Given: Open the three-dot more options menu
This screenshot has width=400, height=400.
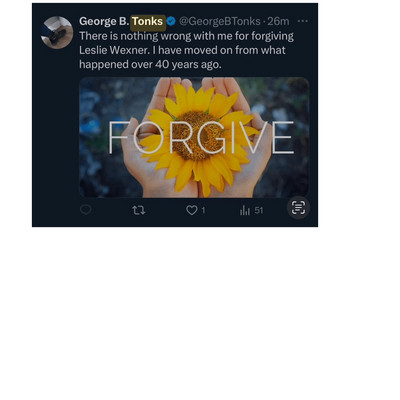Looking at the screenshot, I should point(302,21).
